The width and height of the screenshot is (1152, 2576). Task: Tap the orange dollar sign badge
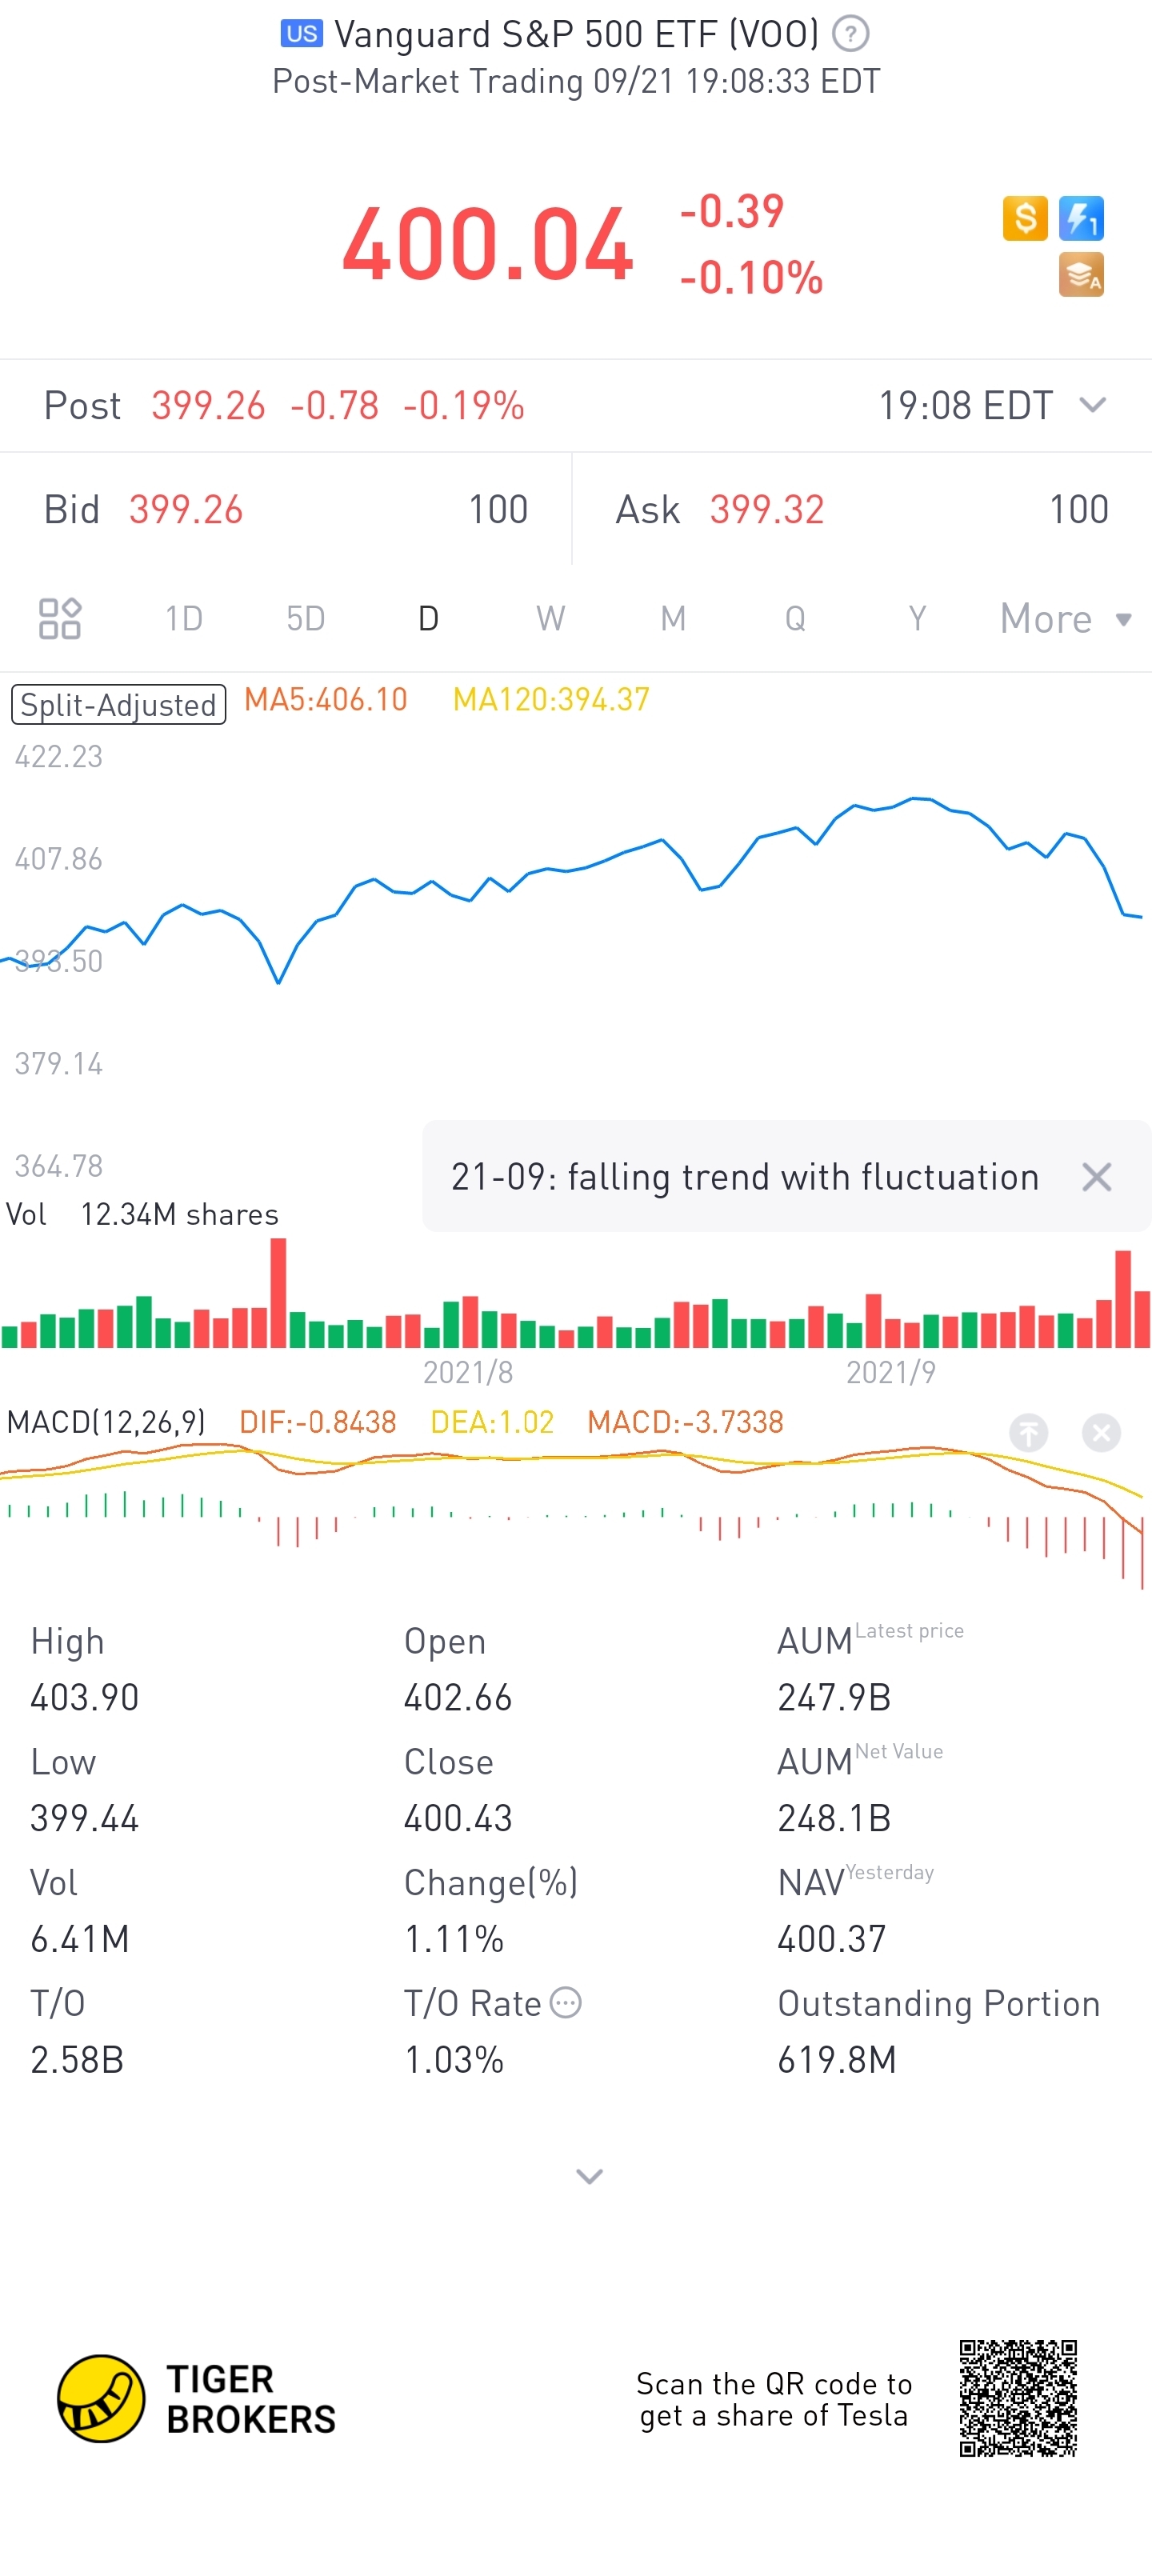pyautogui.click(x=1025, y=218)
